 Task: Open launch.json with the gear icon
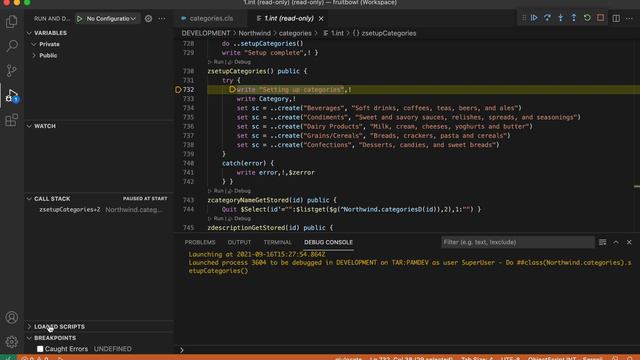point(149,19)
